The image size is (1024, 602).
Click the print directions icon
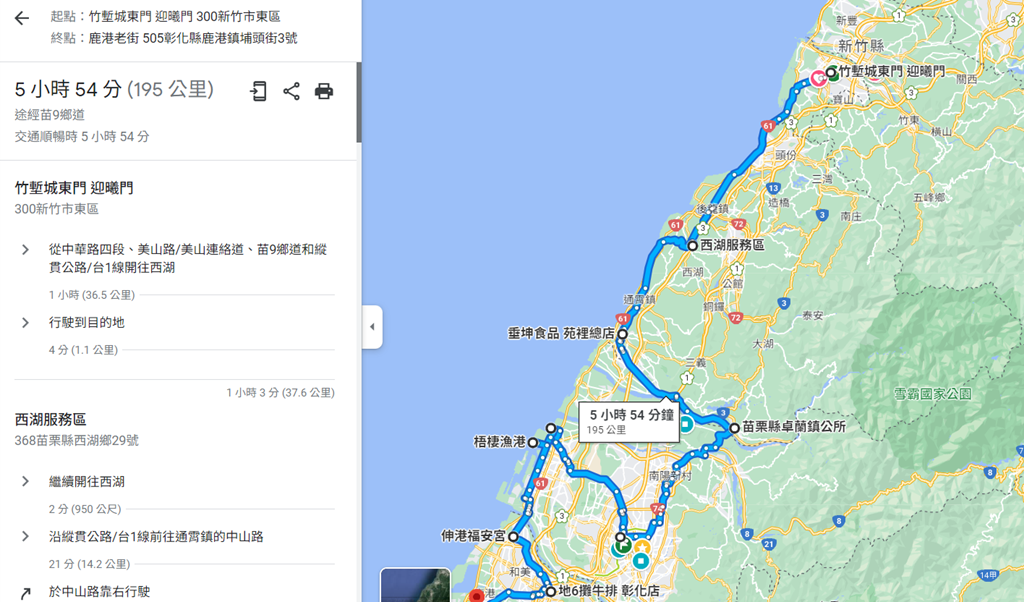point(324,91)
